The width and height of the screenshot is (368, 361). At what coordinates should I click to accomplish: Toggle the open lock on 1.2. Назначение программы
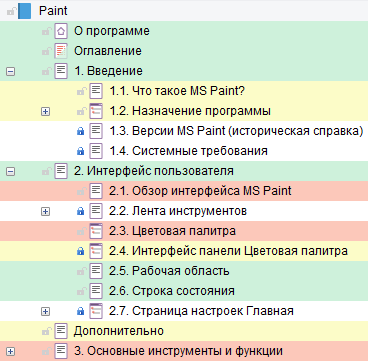point(81,112)
